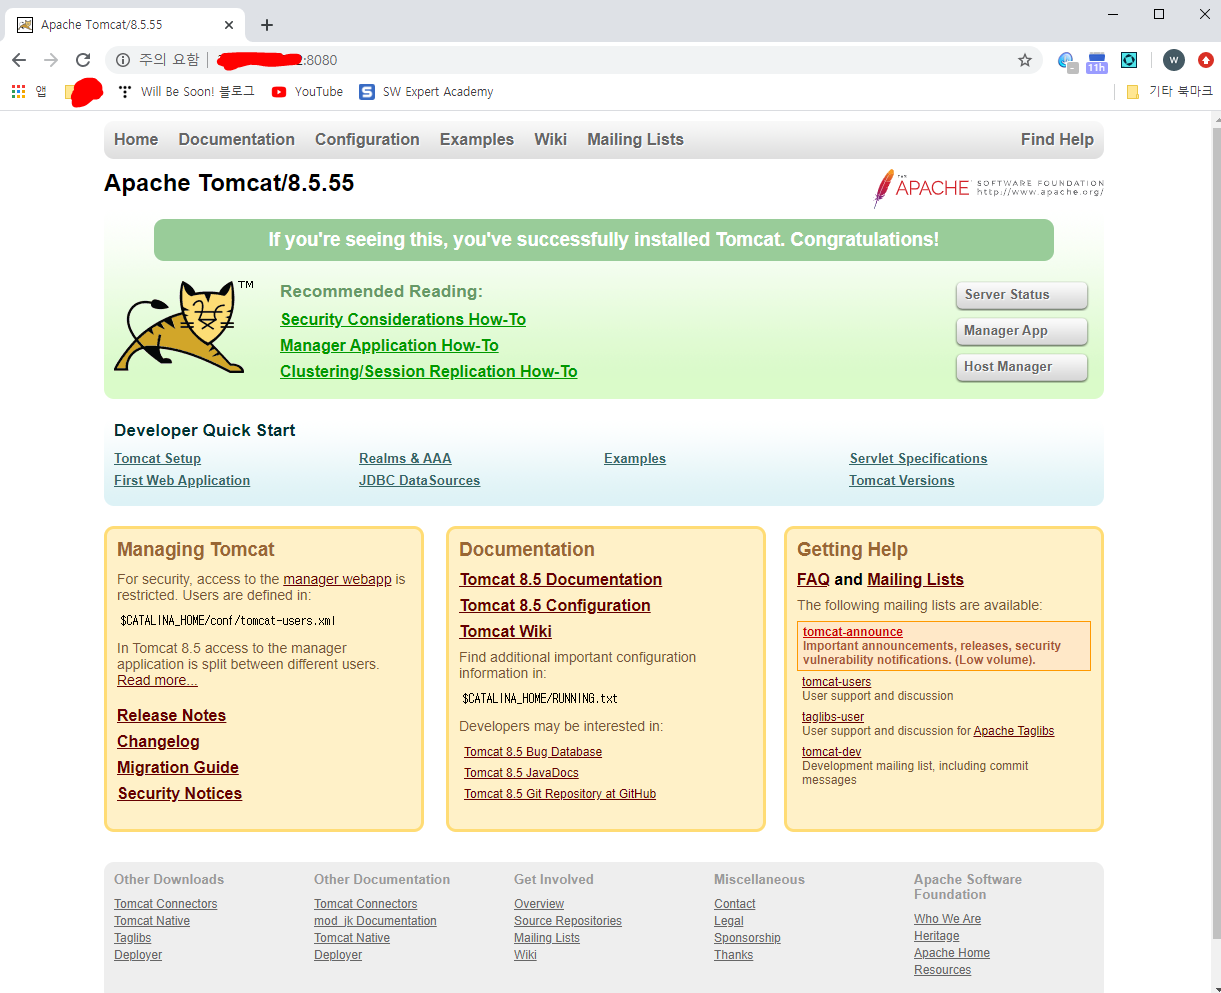The image size is (1221, 993).
Task: Open Home in the Tomcat navigation bar
Action: 136,140
